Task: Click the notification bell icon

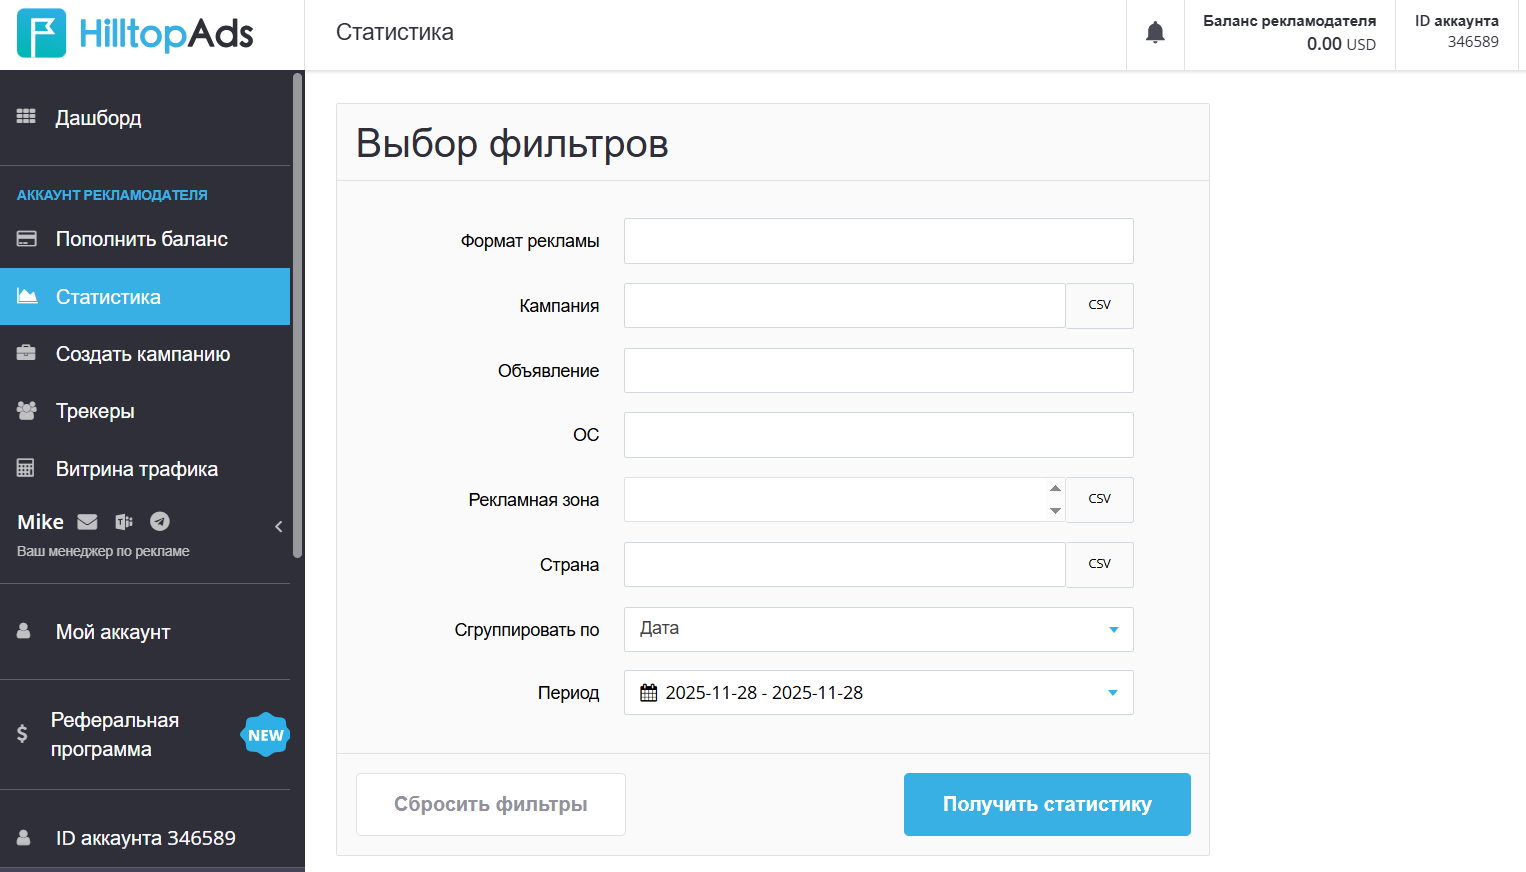Action: (1155, 33)
